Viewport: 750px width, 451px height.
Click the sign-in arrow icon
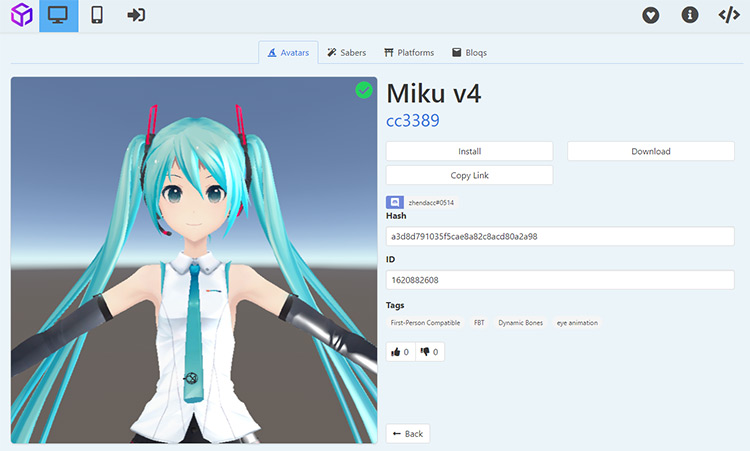tap(136, 15)
